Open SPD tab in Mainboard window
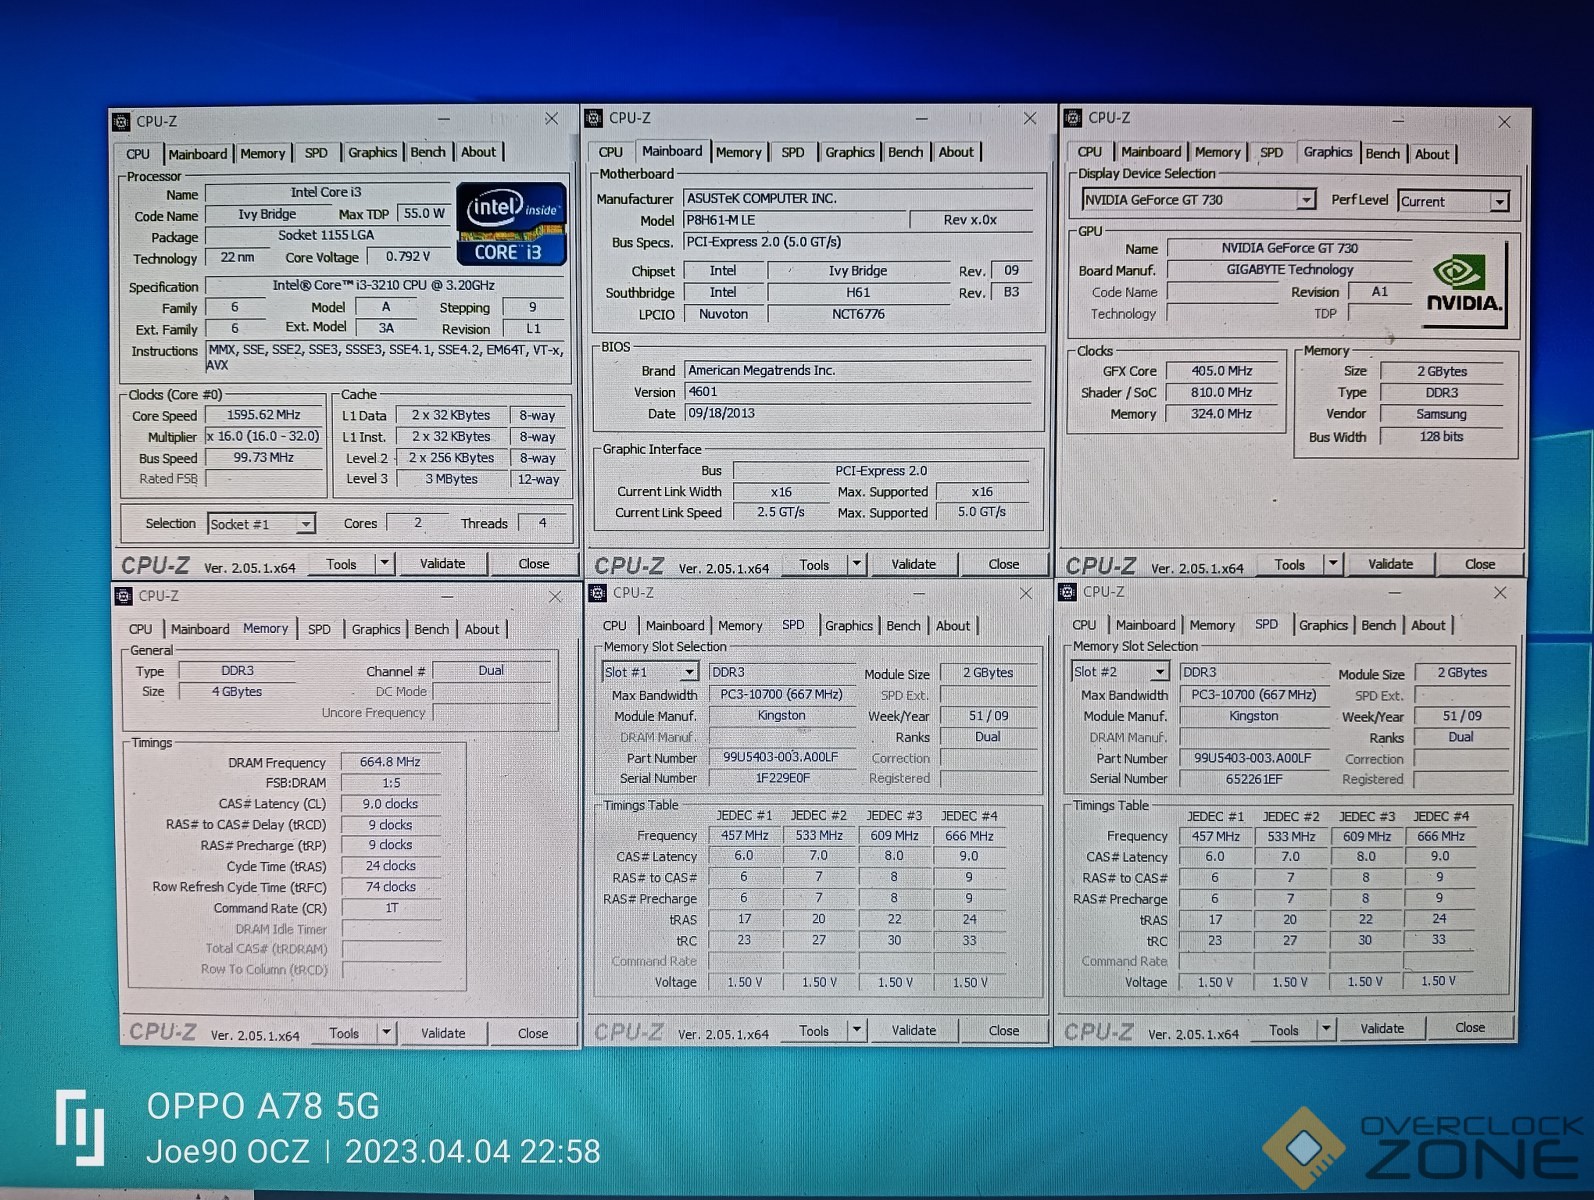 [x=793, y=152]
